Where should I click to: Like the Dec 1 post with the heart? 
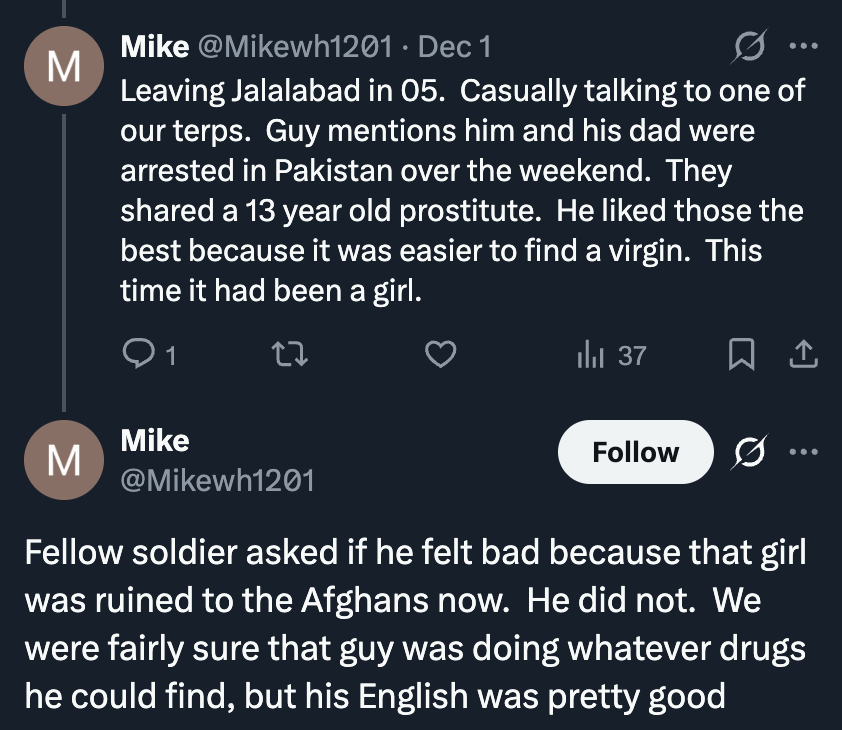[x=442, y=355]
